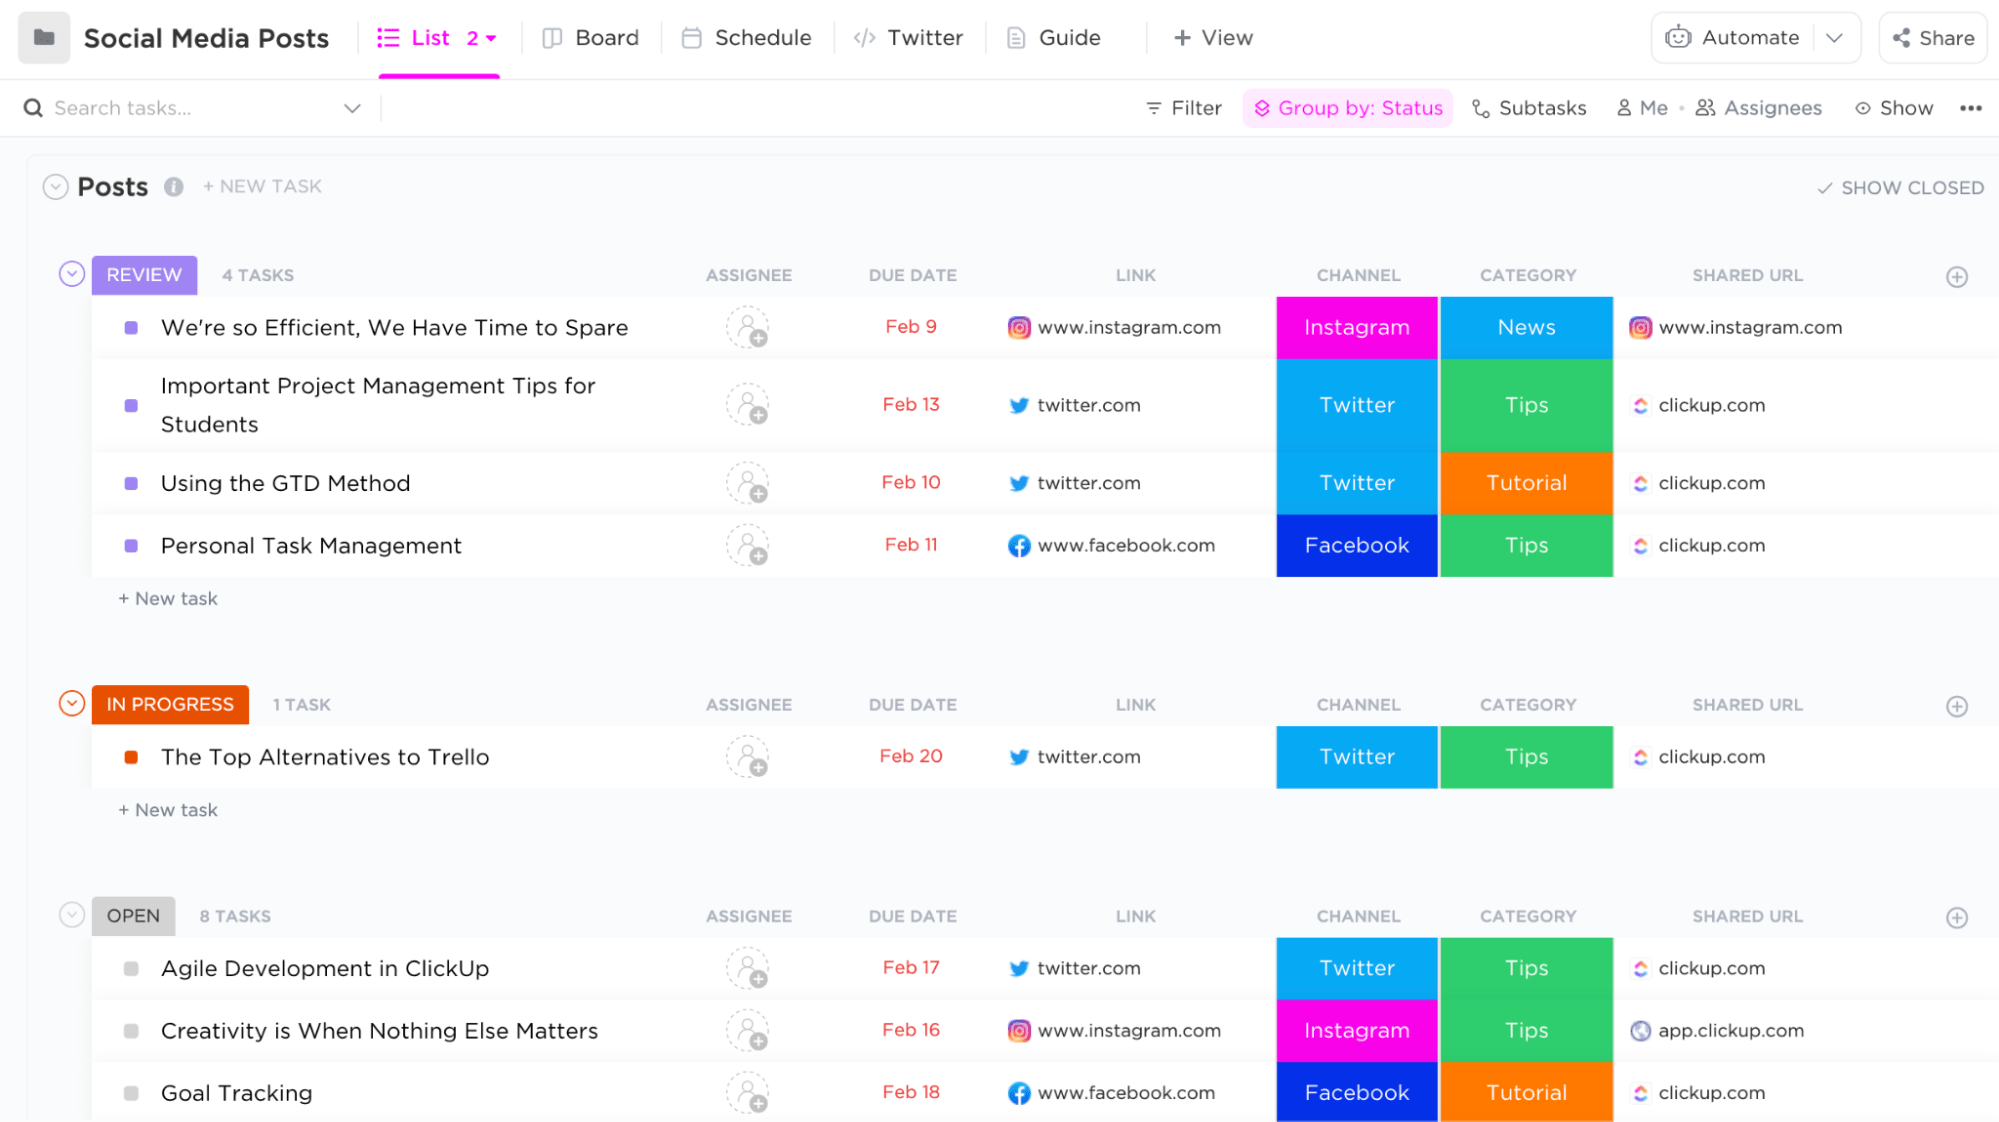1999x1122 pixels.
Task: Click Add New Task in REVIEW section
Action: [x=167, y=597]
